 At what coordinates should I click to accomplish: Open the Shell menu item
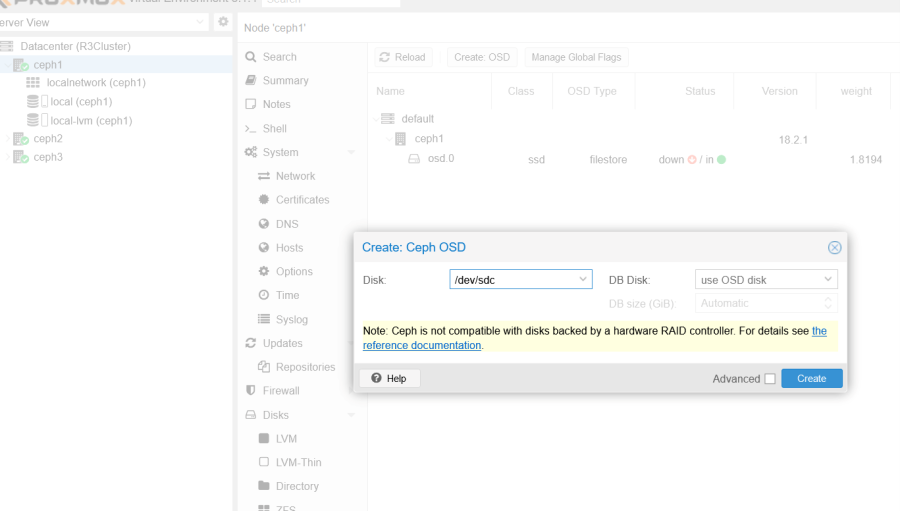coord(274,128)
